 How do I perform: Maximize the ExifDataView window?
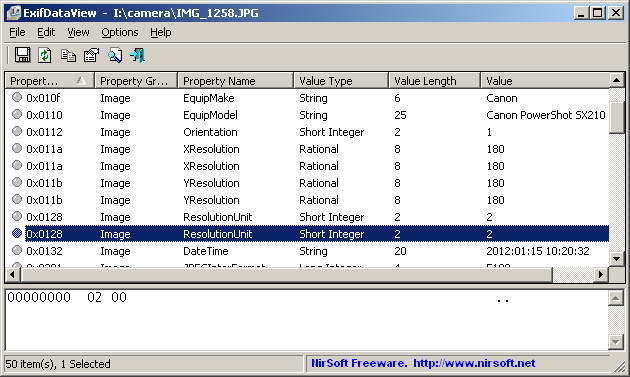tap(598, 13)
